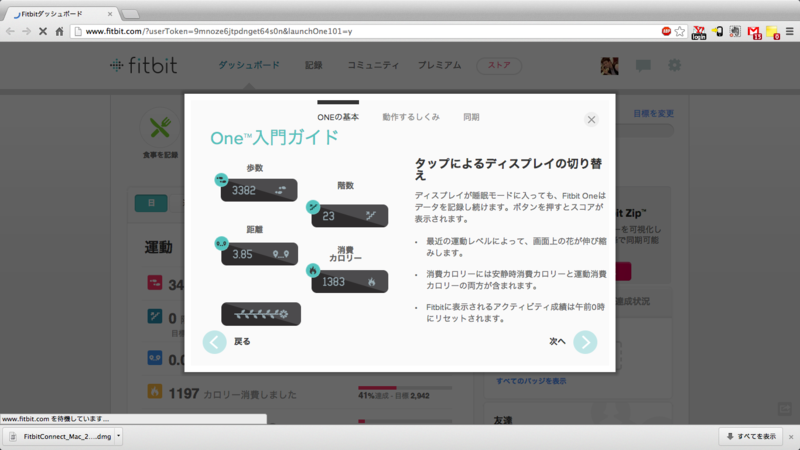The height and width of the screenshot is (450, 800).
Task: Go to next guide page arrow
Action: 585,342
